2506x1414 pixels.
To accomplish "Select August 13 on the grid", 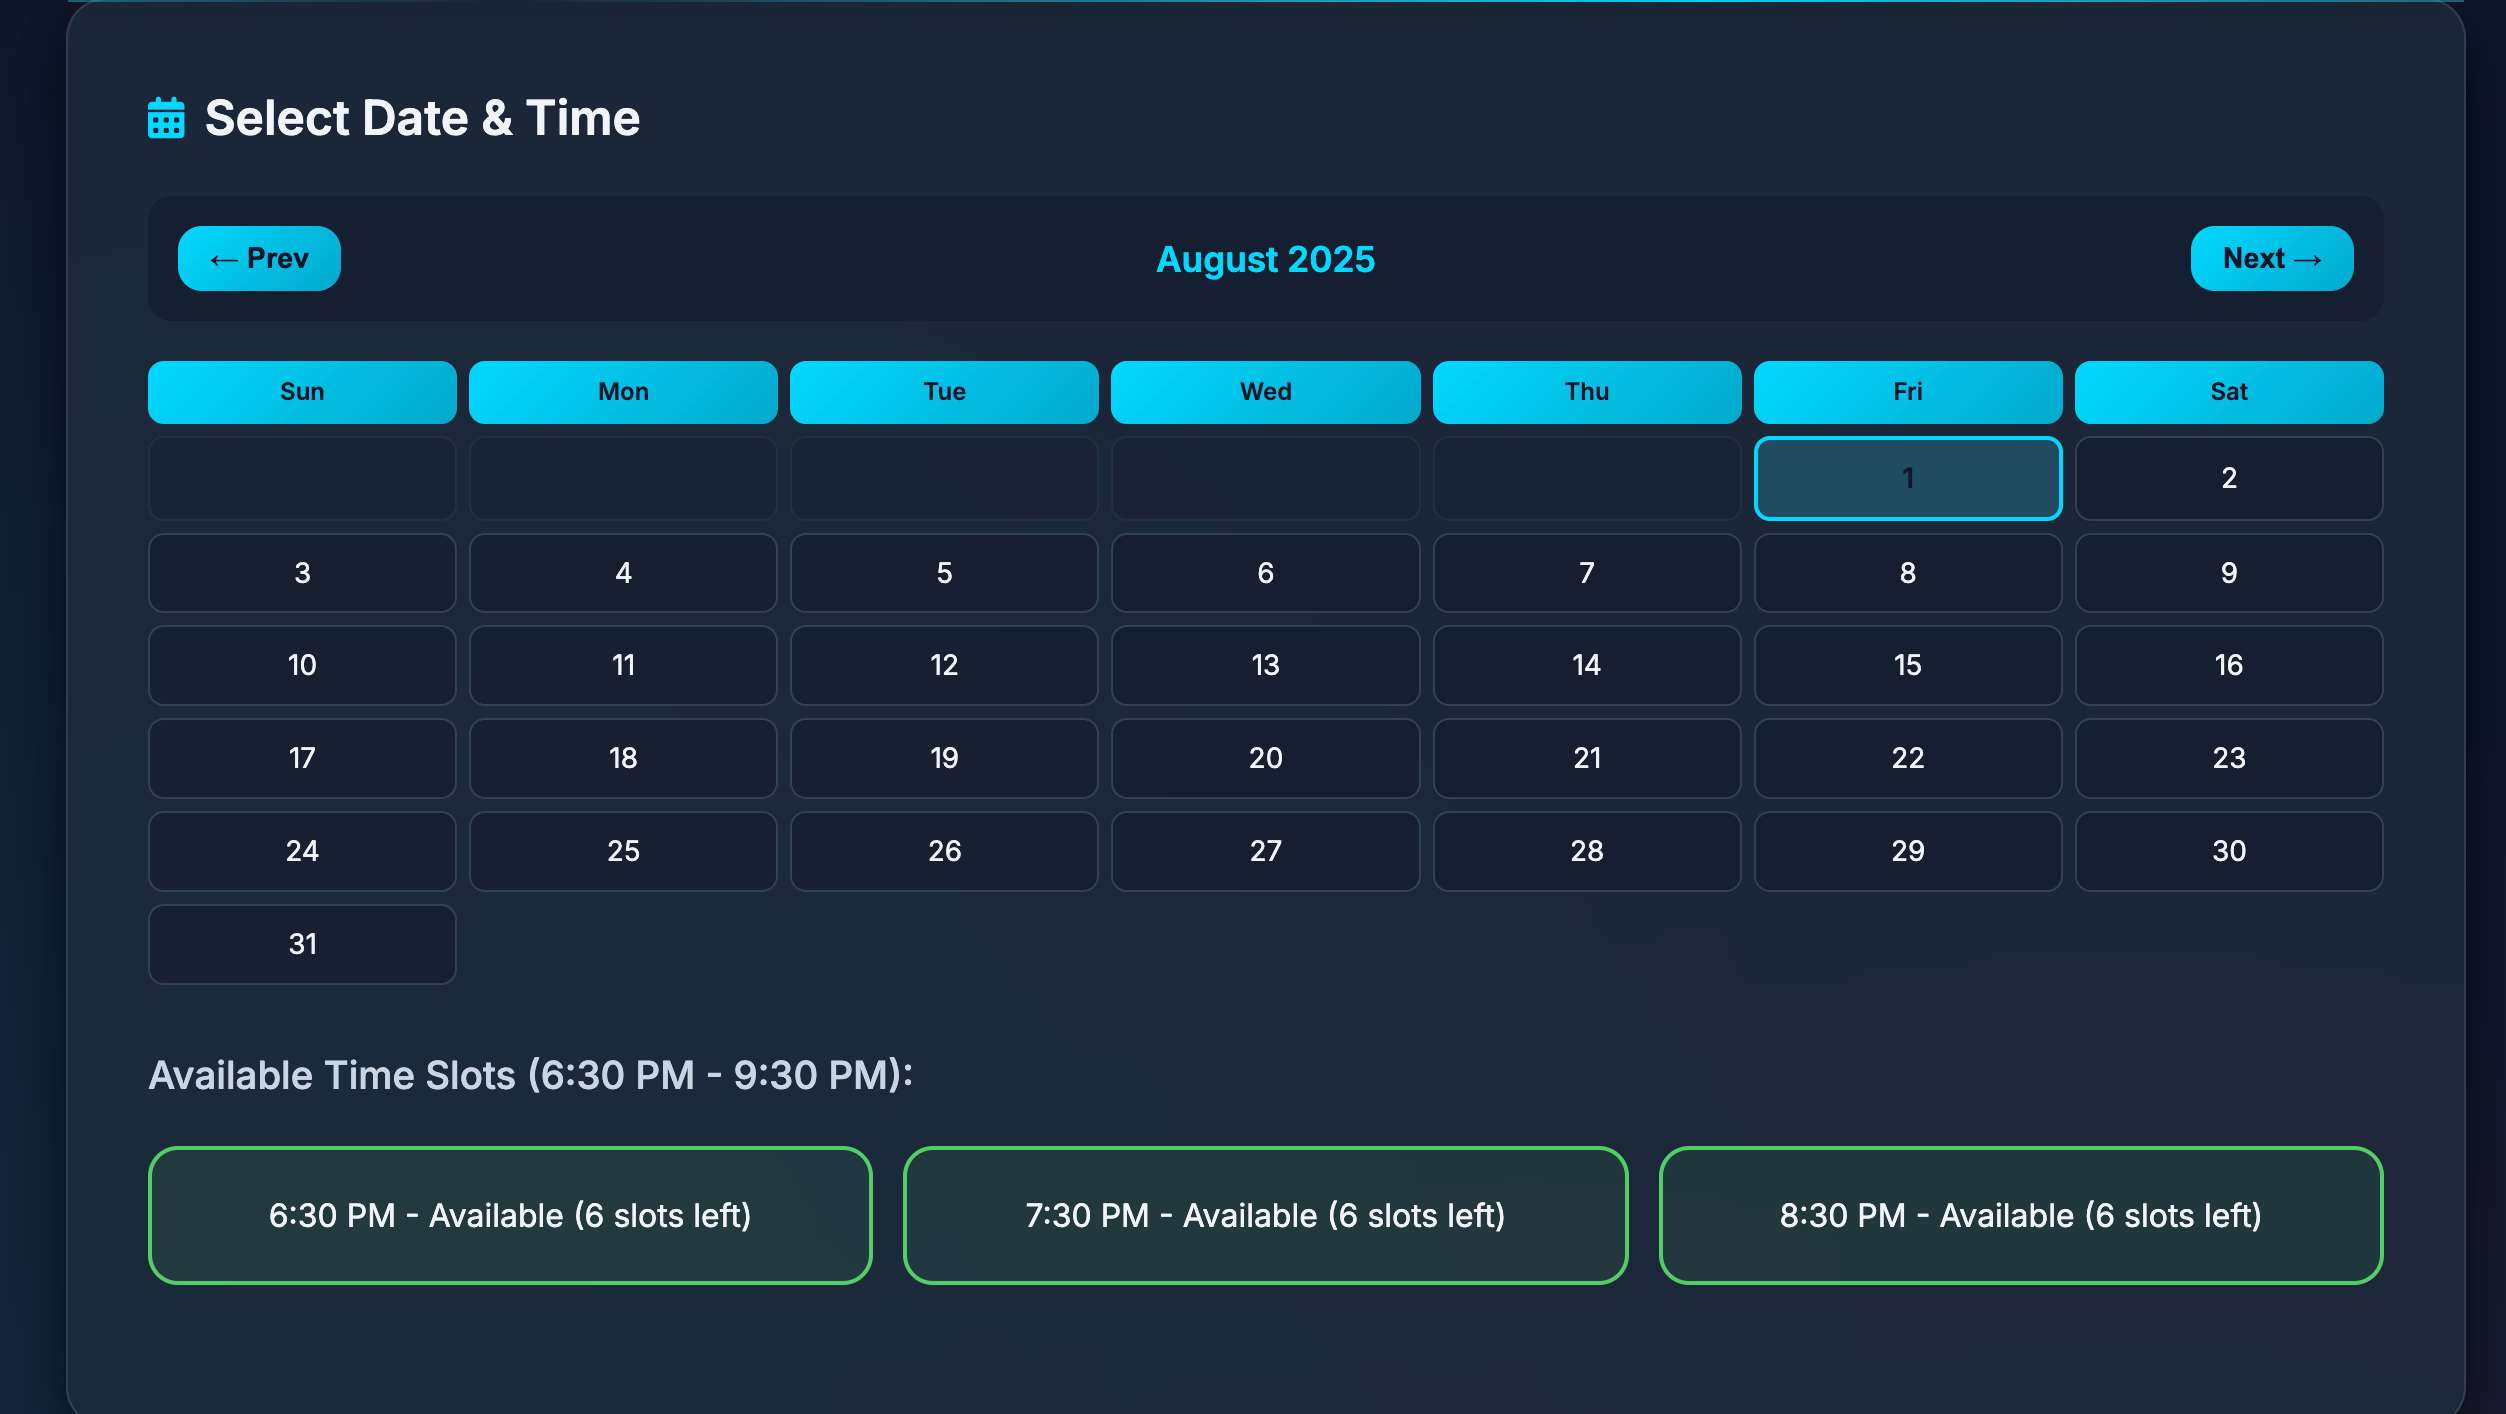I will pos(1265,665).
